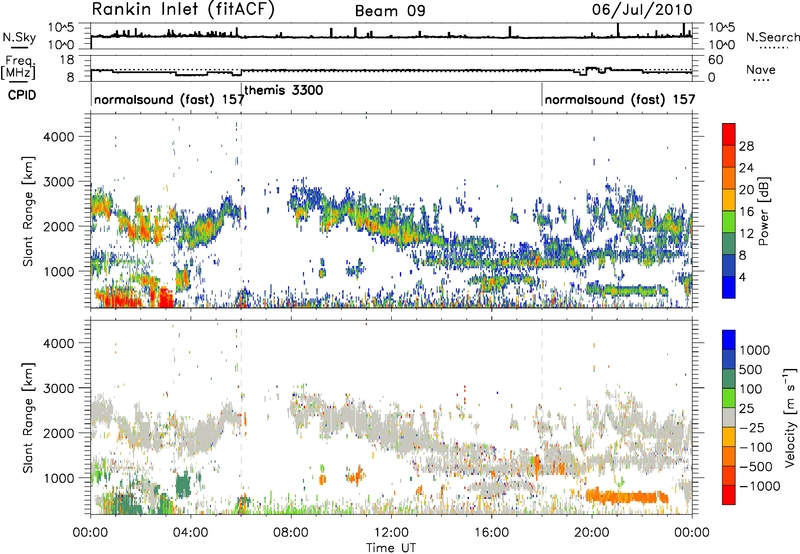Click the "N.Sky" legend label
Viewport: 800px width, 554px height.
[x=19, y=37]
